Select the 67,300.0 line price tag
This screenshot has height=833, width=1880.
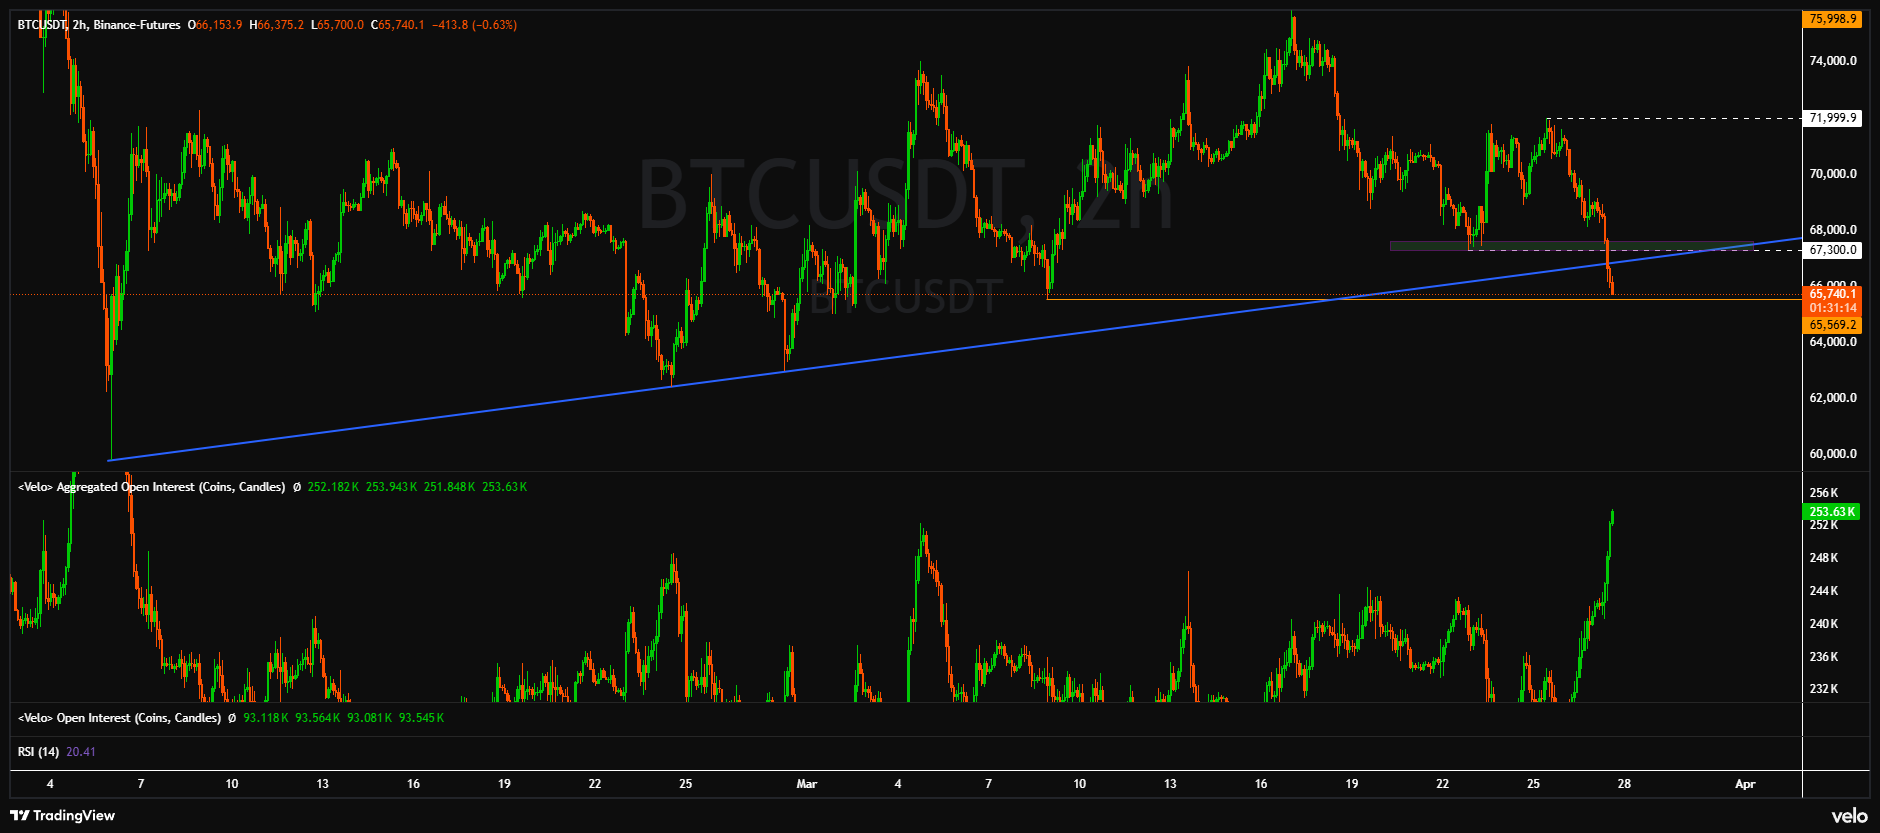tap(1832, 250)
